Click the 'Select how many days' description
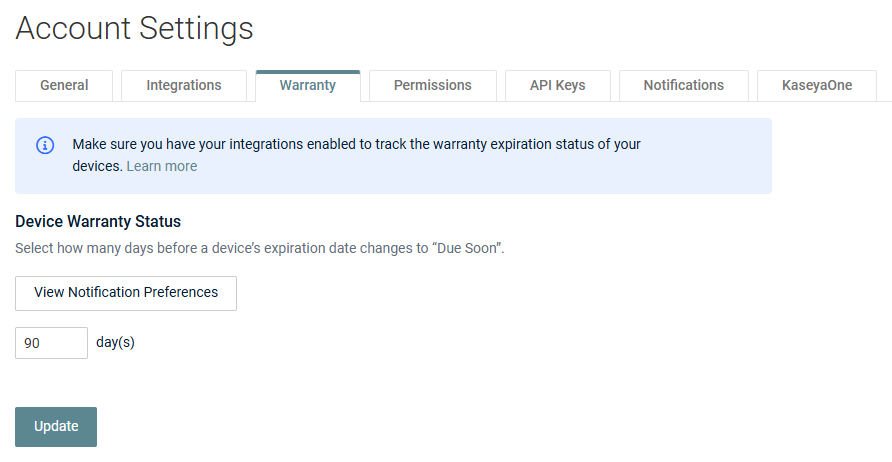Screen dimensions: 892x462 click(259, 249)
